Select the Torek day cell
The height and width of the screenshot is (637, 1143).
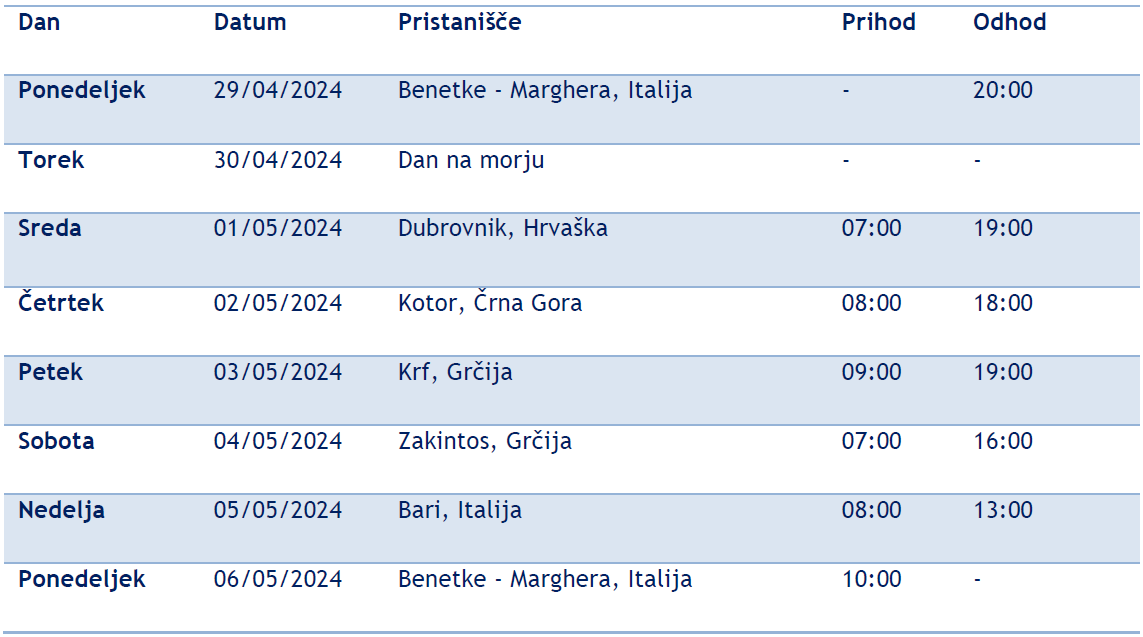click(51, 160)
